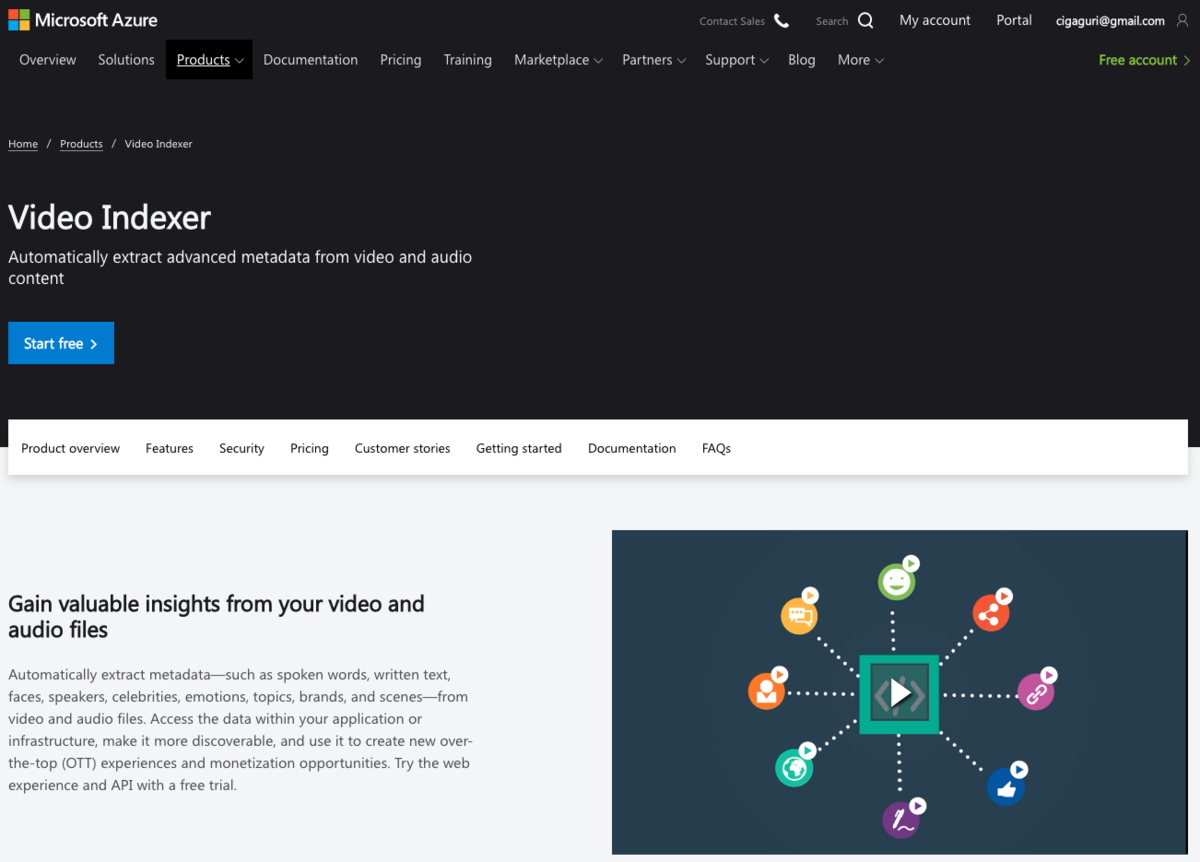
Task: Open the Solutions nav item
Action: (x=126, y=60)
